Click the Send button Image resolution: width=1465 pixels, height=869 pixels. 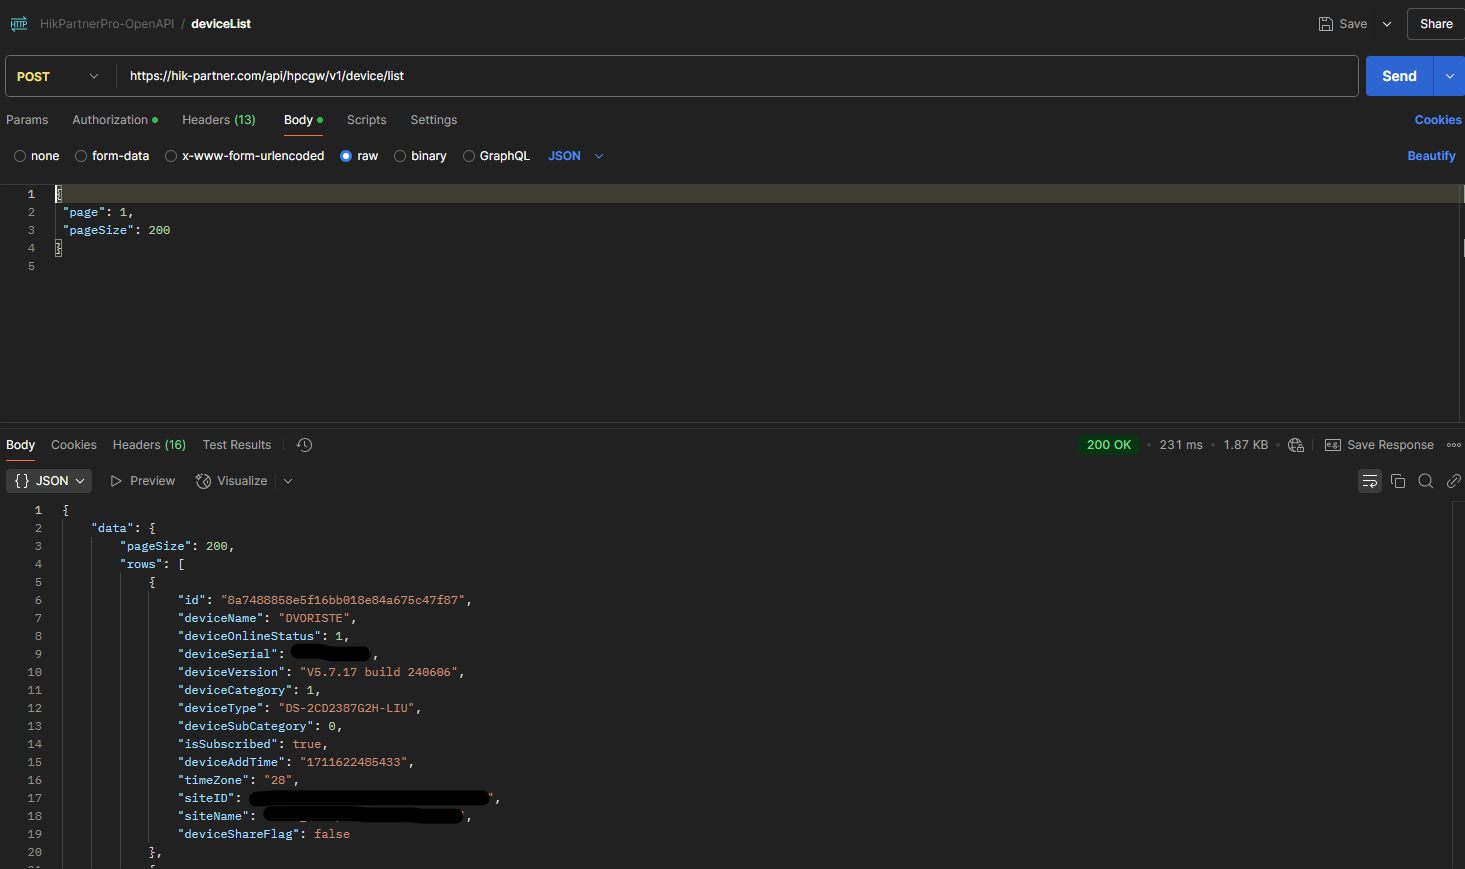coord(1399,75)
